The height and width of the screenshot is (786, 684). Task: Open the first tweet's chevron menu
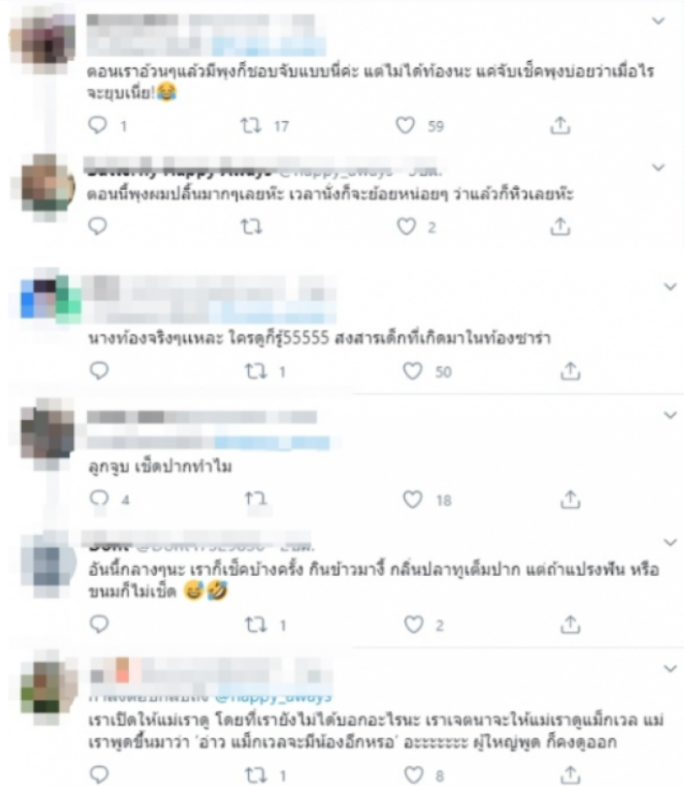658,21
